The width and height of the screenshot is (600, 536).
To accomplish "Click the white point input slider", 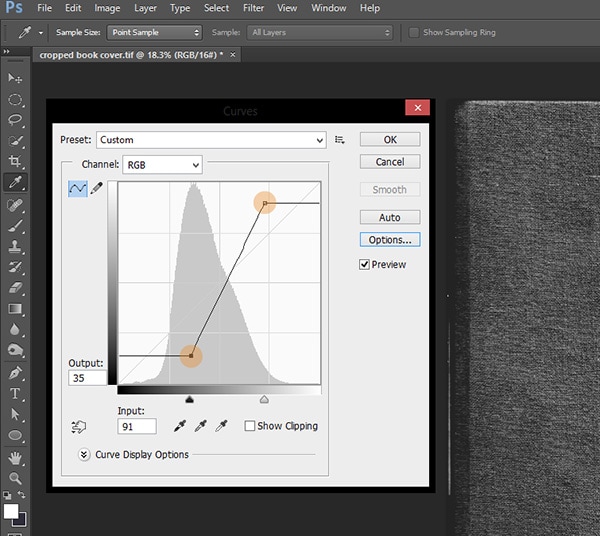I will click(264, 400).
